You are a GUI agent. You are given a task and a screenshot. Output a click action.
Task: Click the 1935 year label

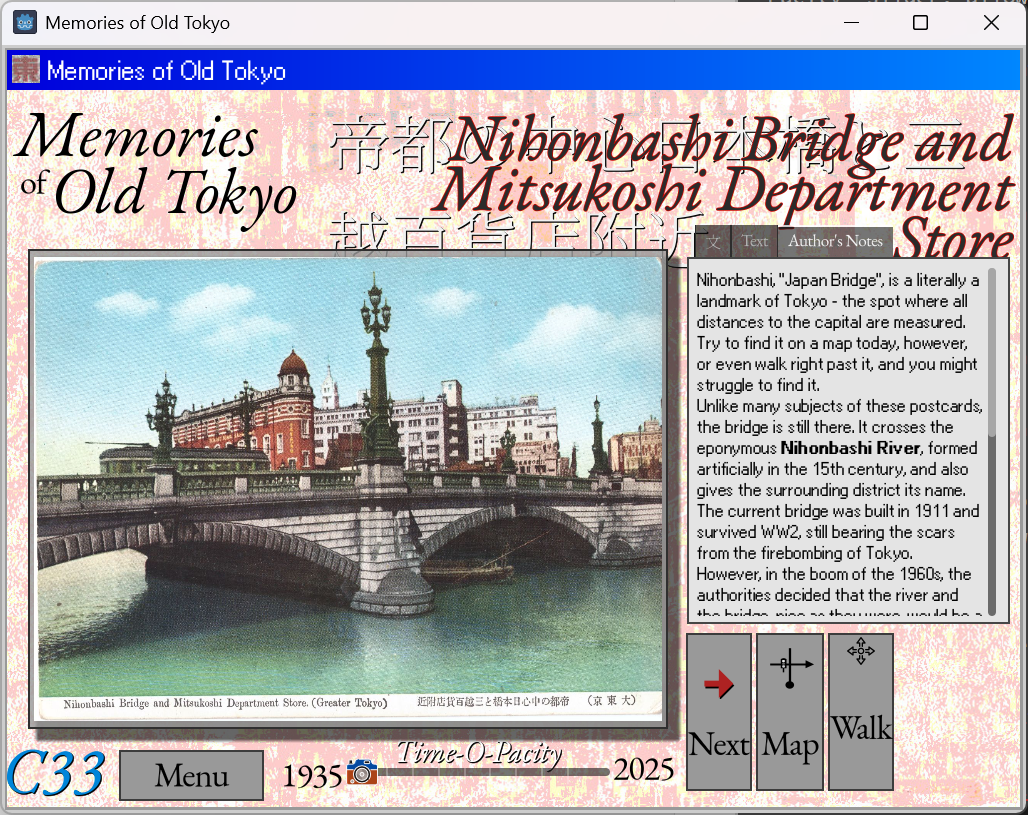312,776
